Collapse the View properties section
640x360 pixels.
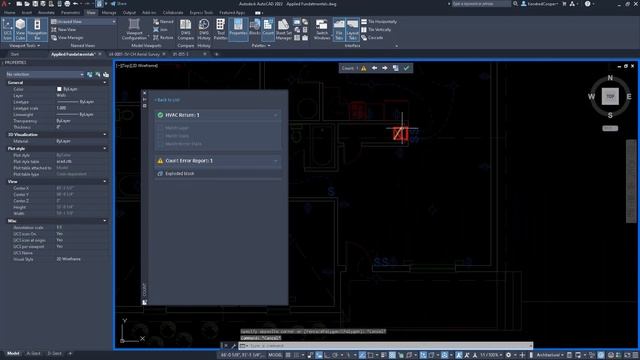(x=104, y=181)
